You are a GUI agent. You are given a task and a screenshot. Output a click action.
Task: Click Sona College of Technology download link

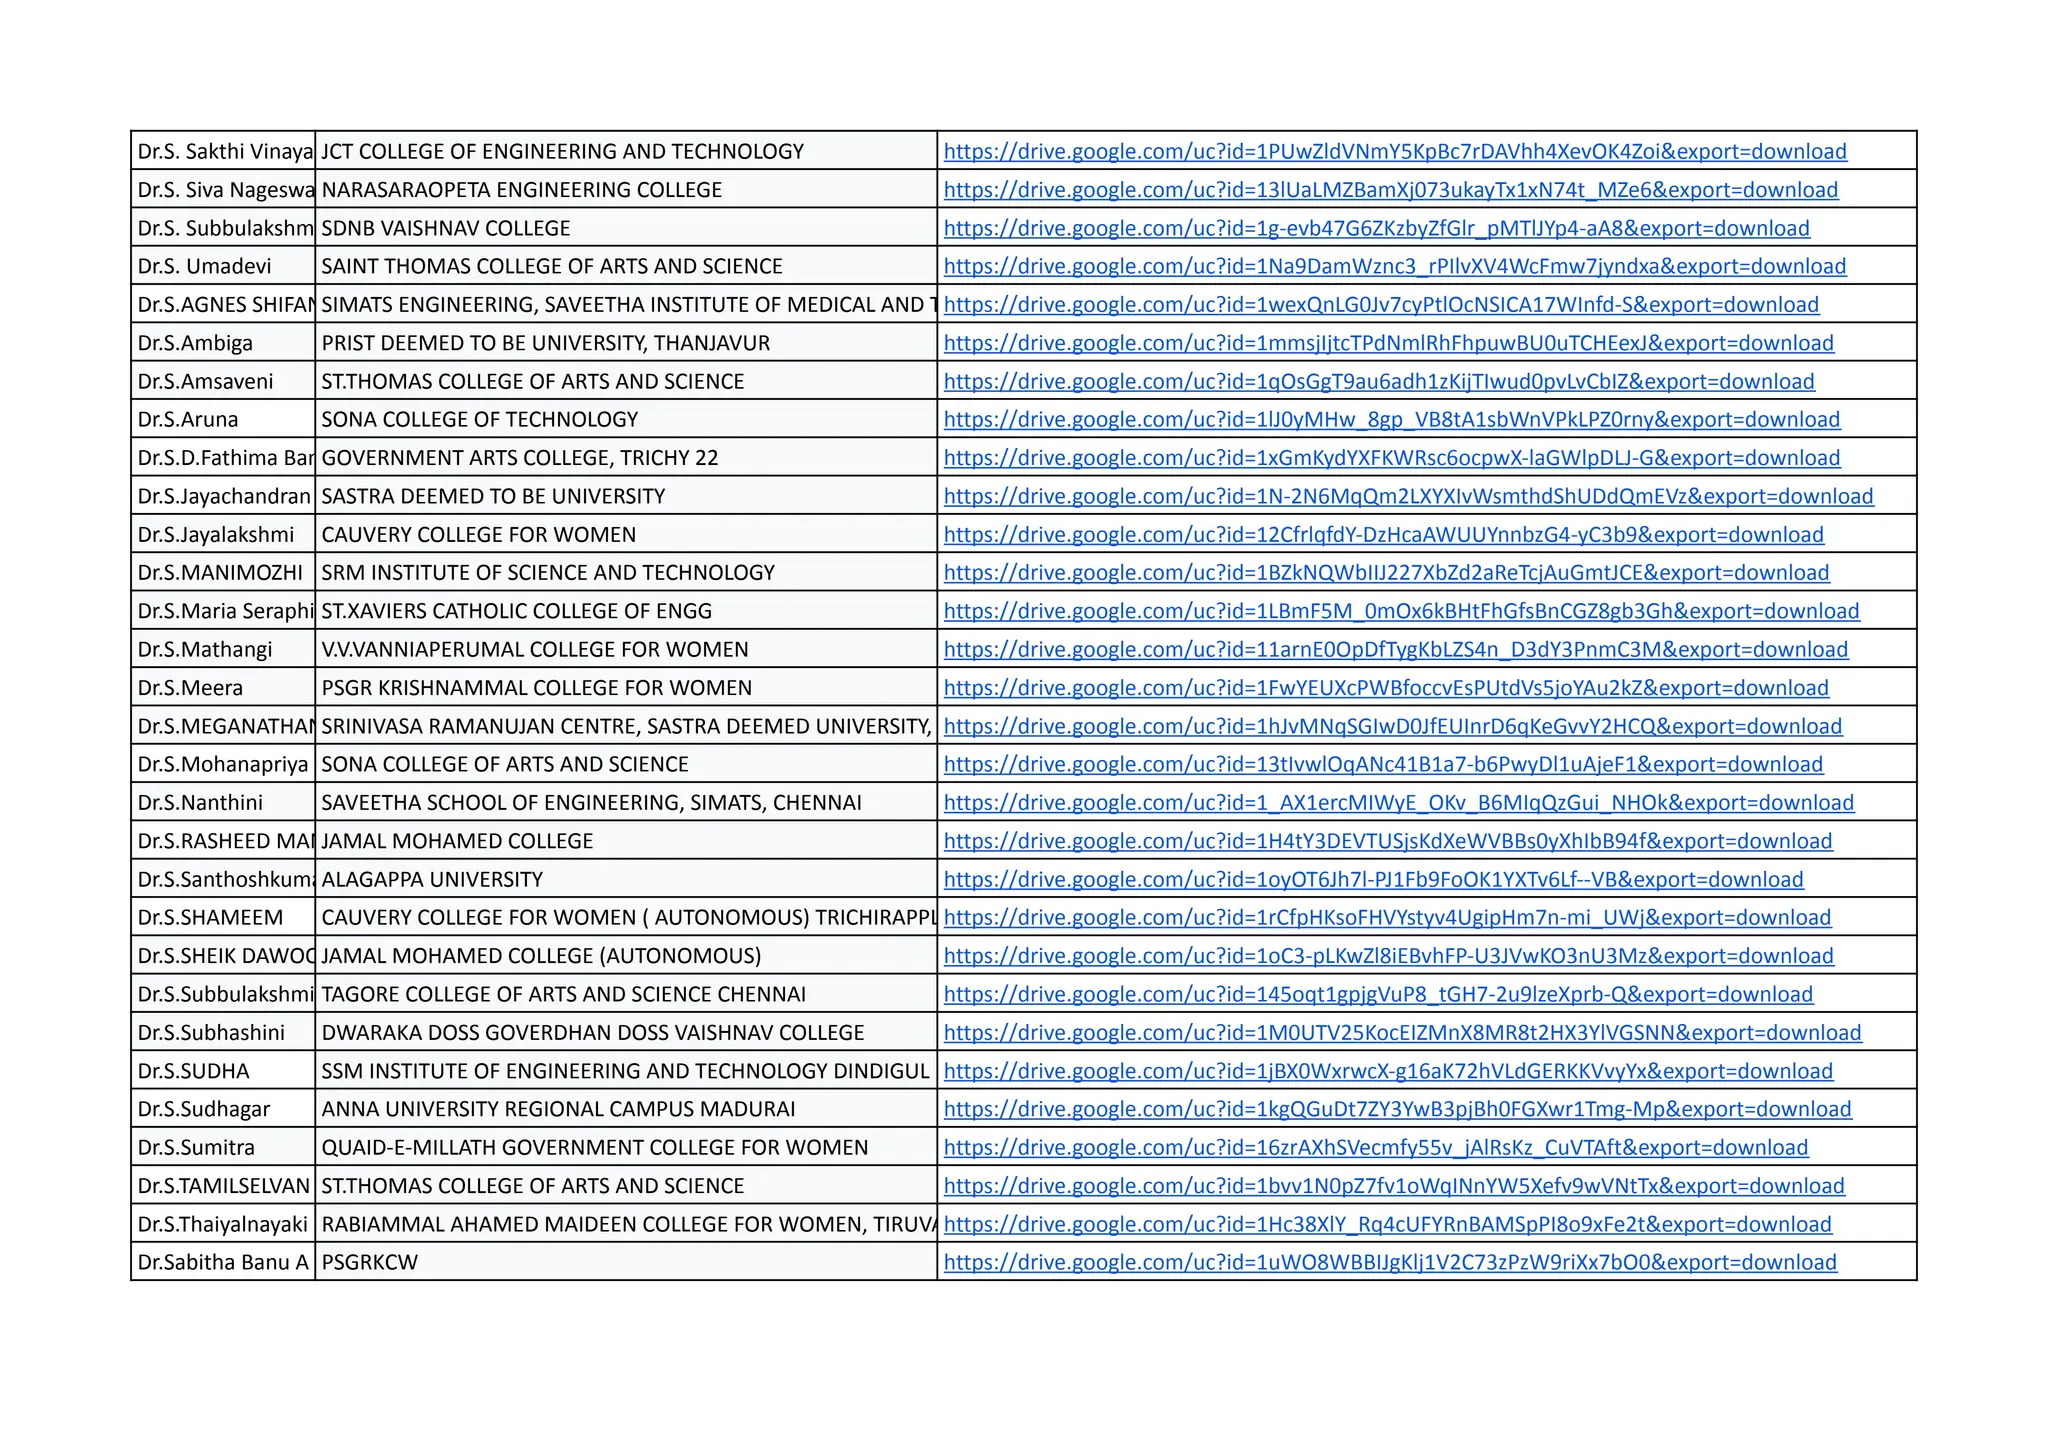1391,419
